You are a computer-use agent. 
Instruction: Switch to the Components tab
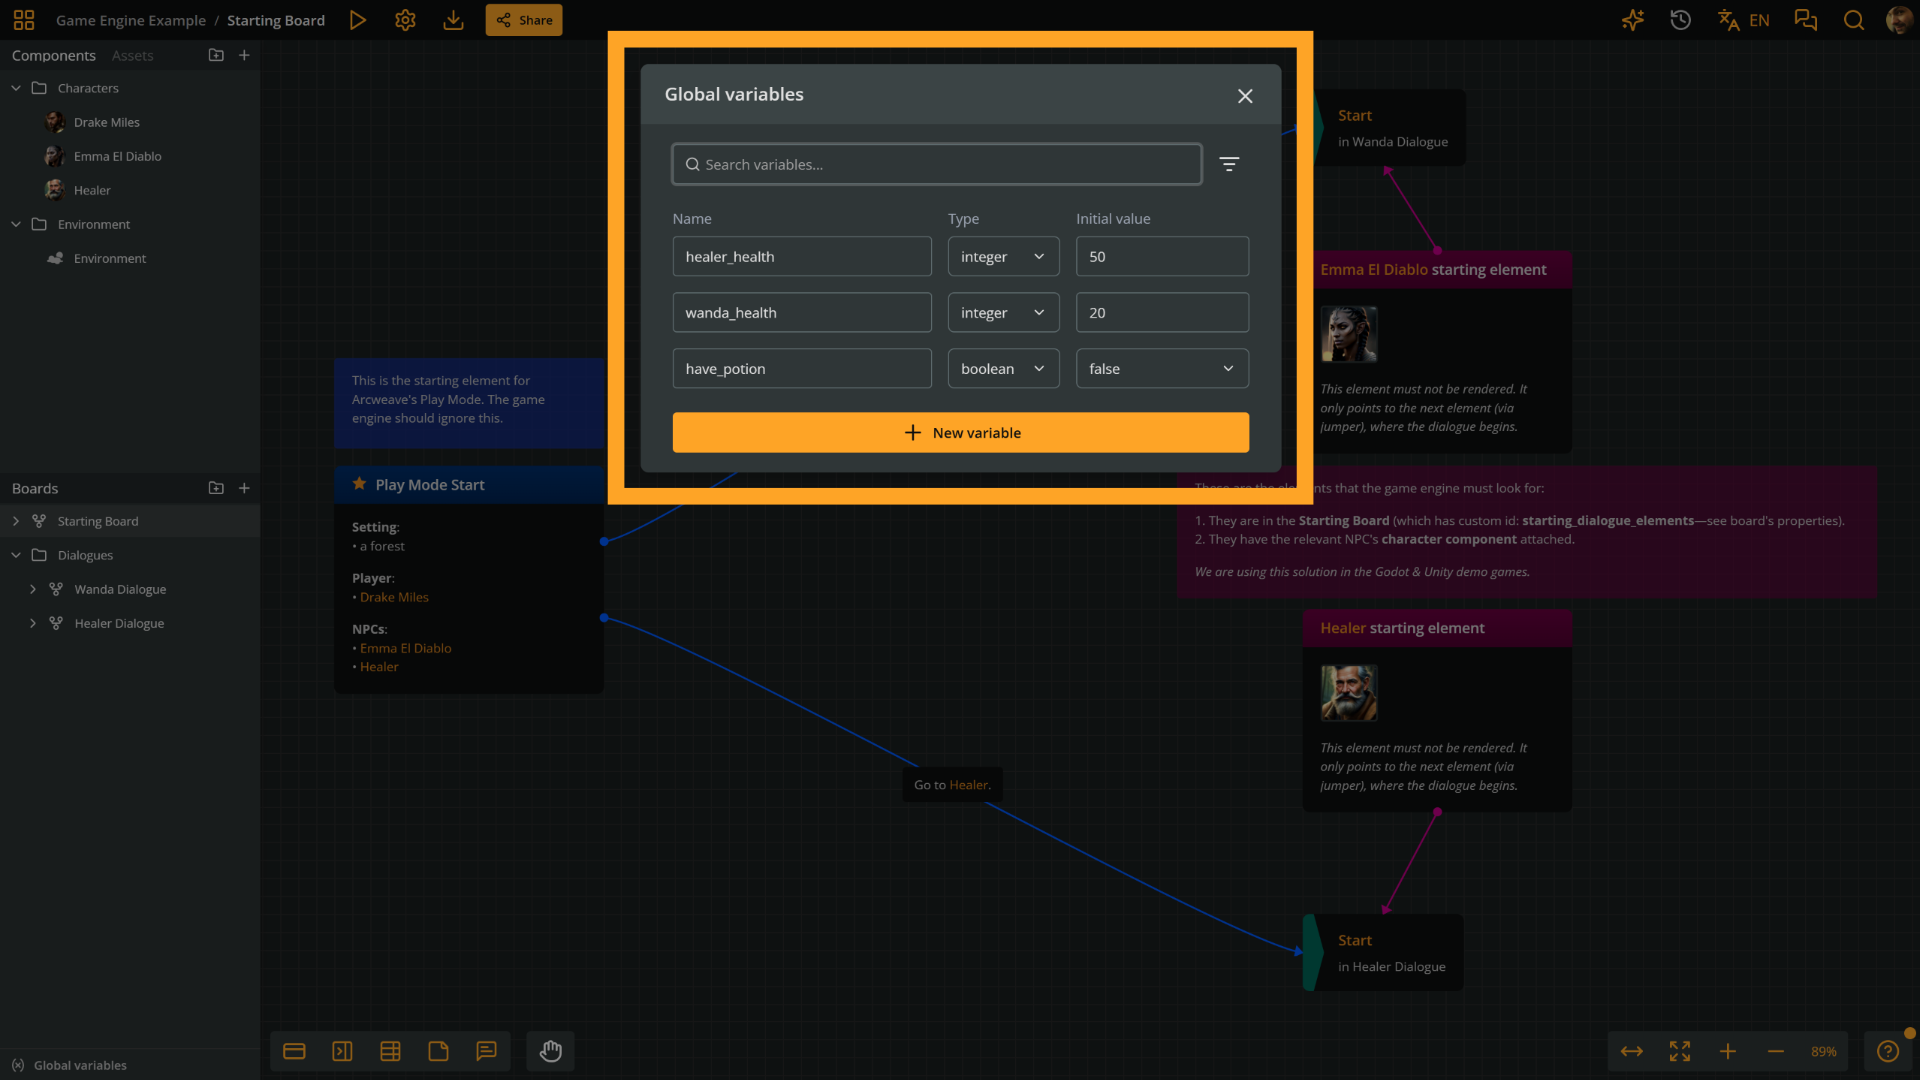[x=54, y=55]
